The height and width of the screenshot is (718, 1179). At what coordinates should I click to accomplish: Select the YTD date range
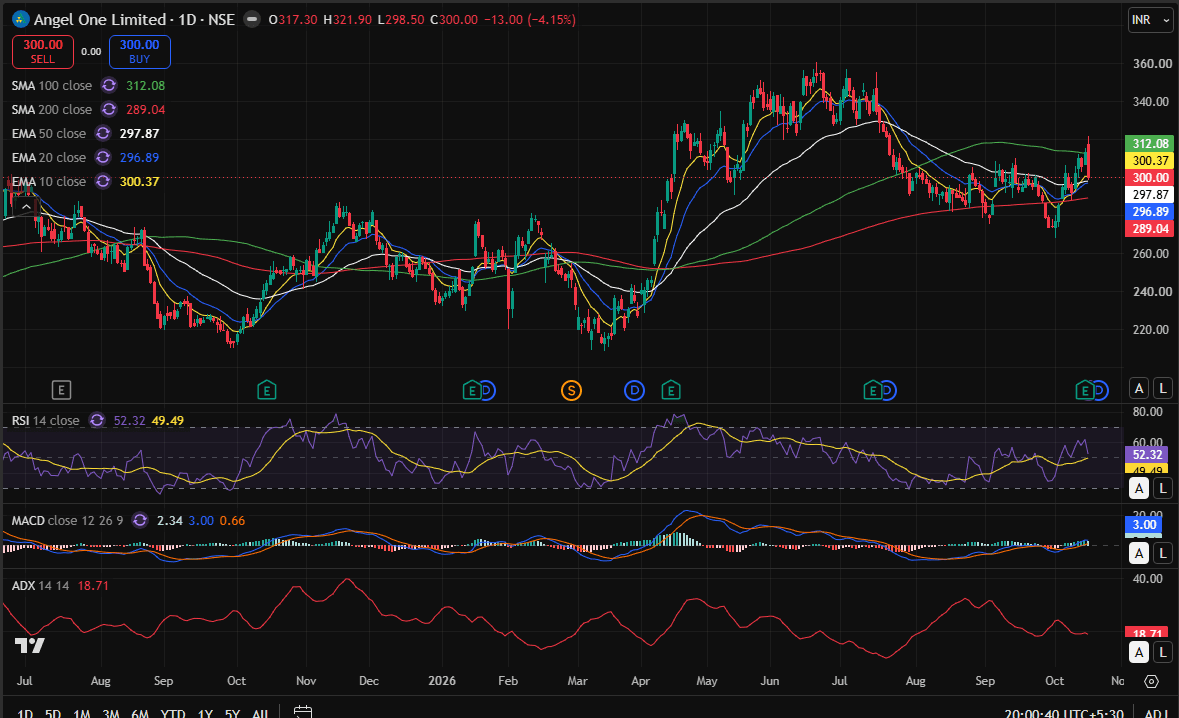coord(173,713)
